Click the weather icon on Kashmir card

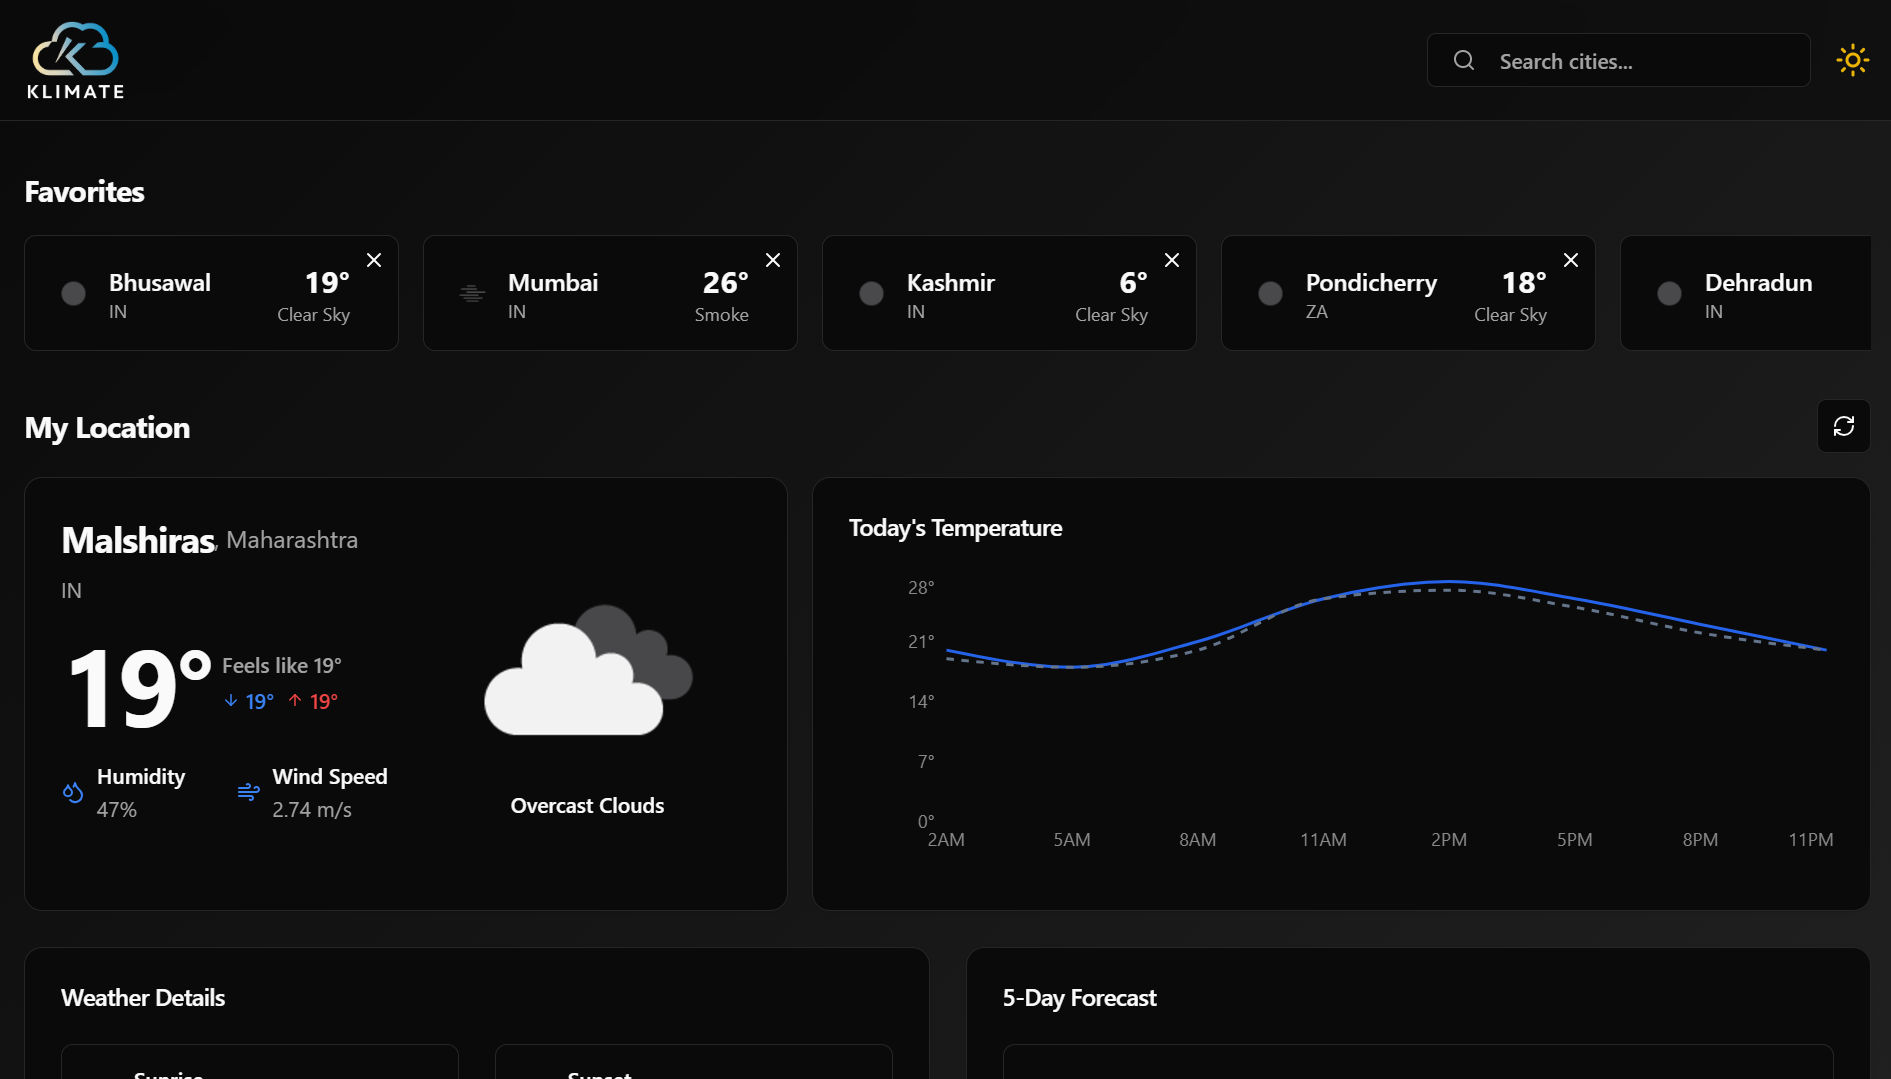click(870, 292)
